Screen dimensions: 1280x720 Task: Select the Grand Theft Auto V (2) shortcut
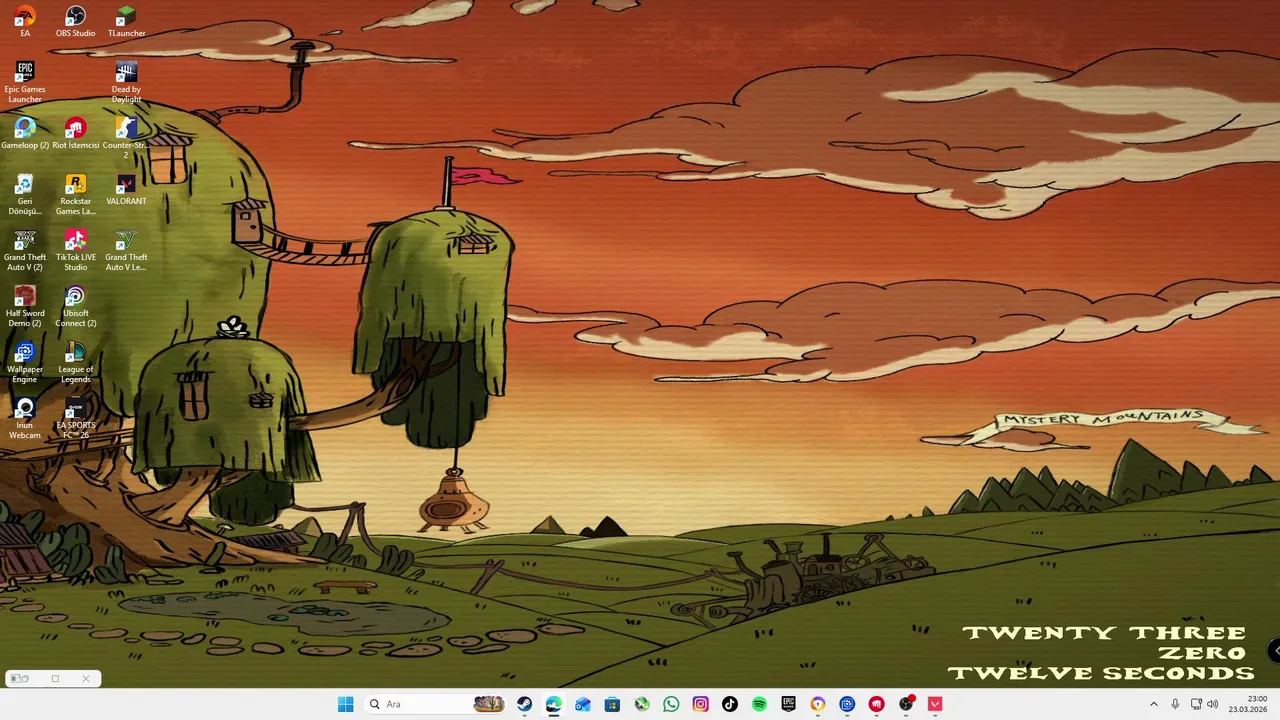pyautogui.click(x=25, y=250)
